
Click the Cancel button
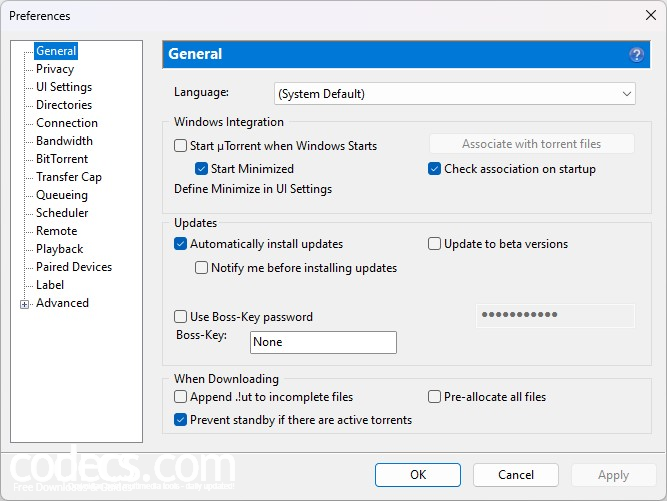[x=516, y=475]
